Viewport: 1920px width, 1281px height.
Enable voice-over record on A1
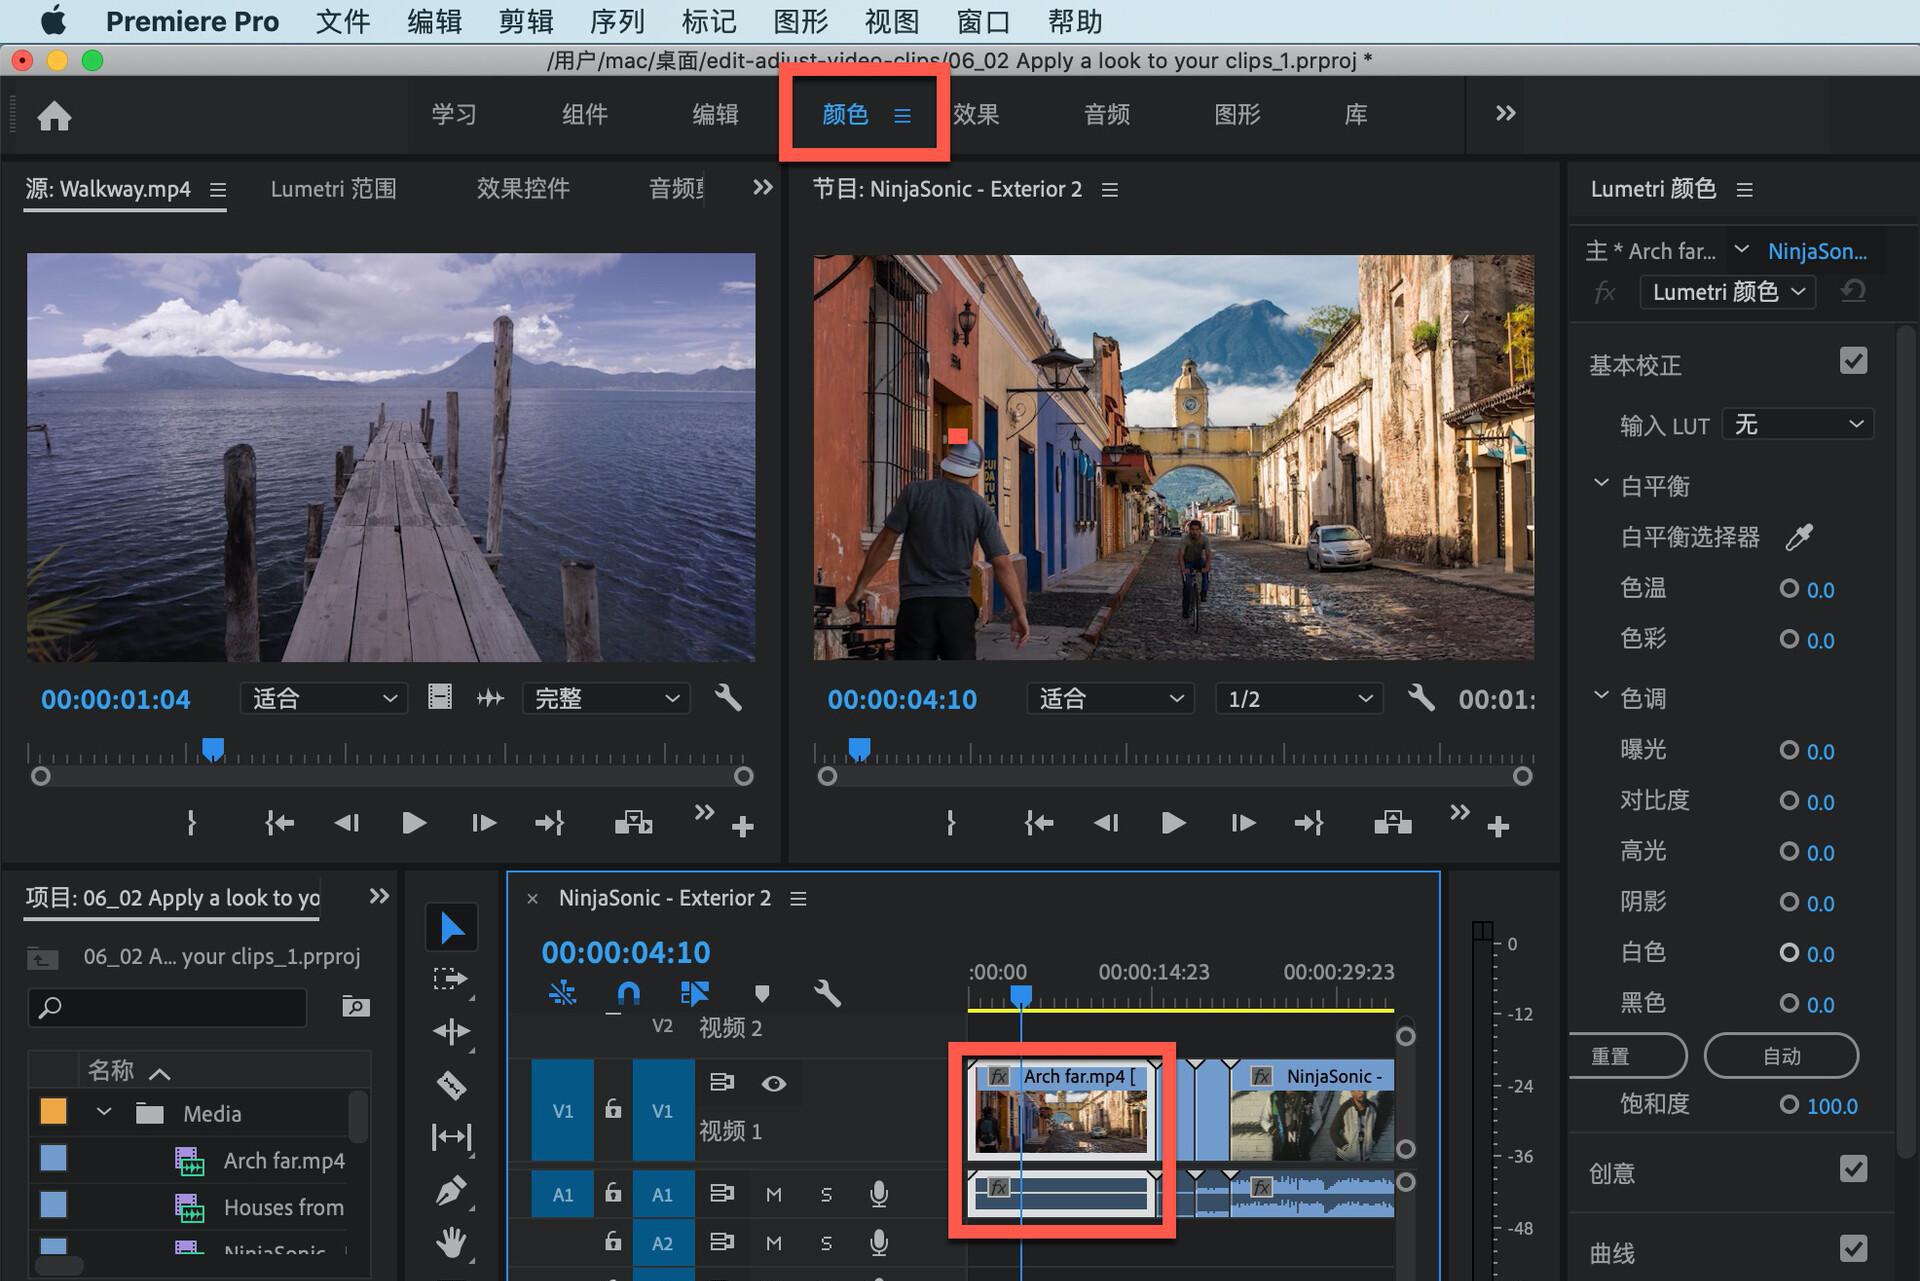(x=878, y=1194)
